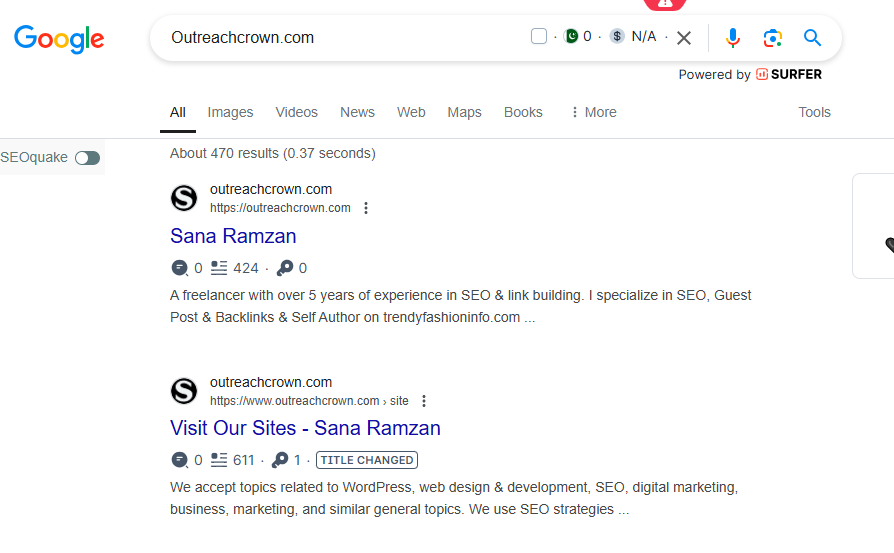Click the TITLE CHANGED badge
The image size is (894, 553).
[x=367, y=460]
